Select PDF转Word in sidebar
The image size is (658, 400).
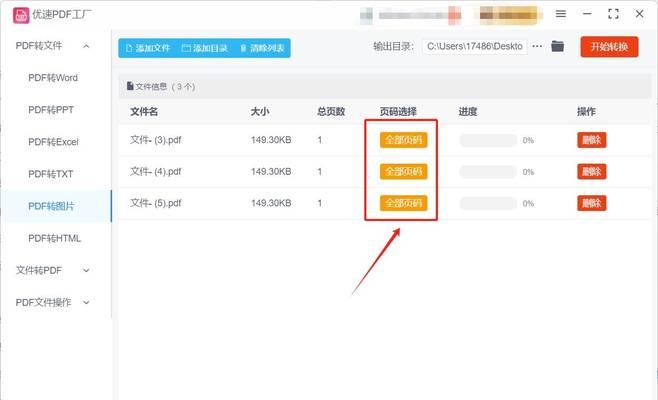tap(53, 78)
